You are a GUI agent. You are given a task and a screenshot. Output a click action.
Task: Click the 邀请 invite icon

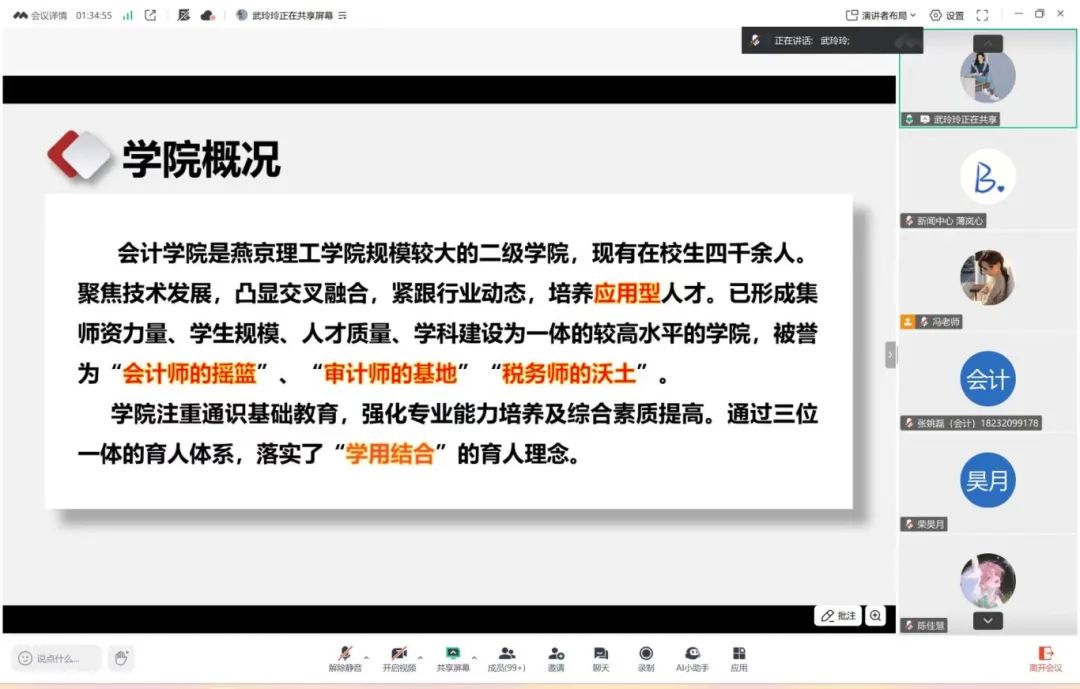(x=556, y=657)
